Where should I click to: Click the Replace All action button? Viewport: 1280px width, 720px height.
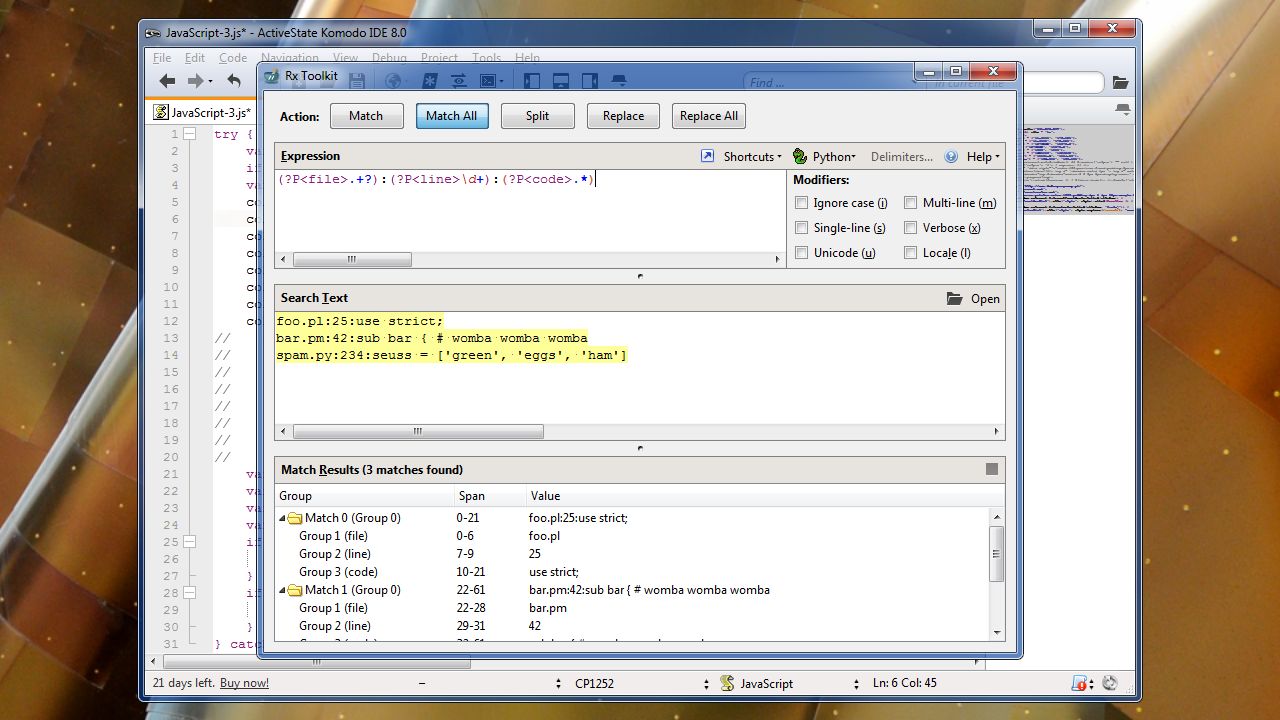tap(709, 116)
